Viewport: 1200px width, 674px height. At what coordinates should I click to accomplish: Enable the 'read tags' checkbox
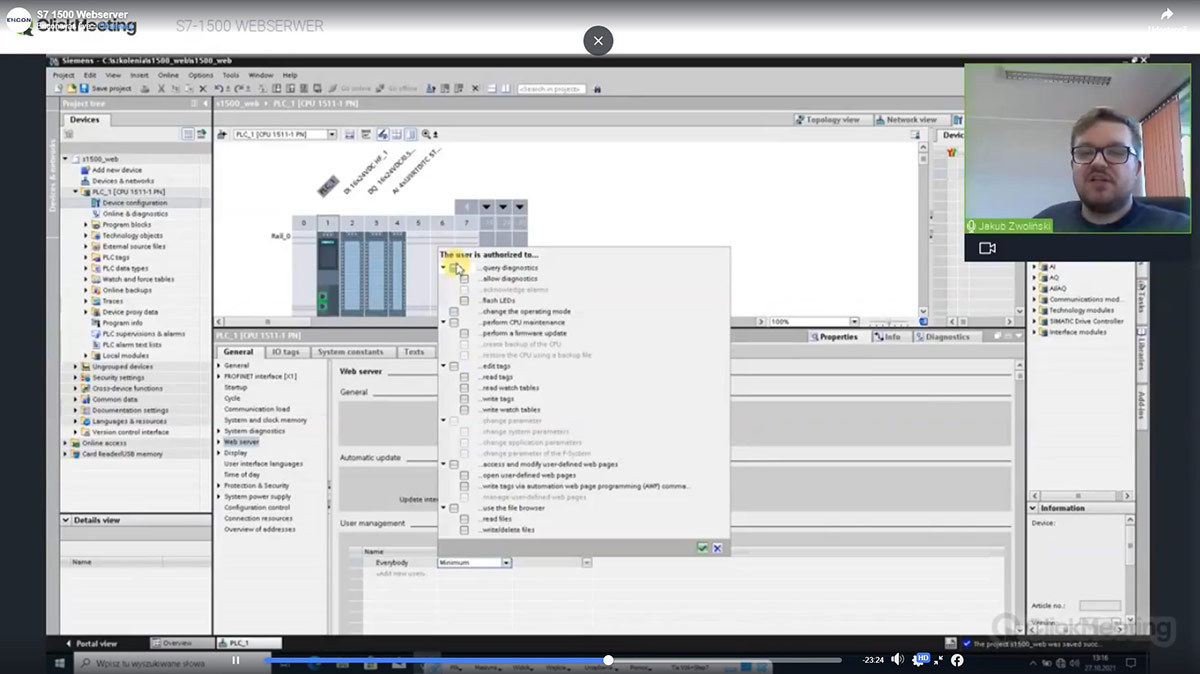pos(464,377)
